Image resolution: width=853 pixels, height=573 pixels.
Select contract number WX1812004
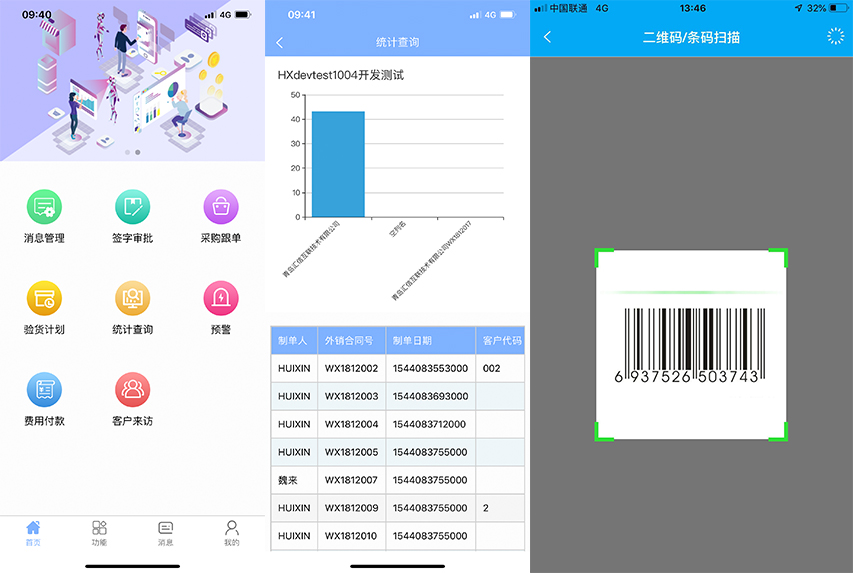click(x=351, y=424)
